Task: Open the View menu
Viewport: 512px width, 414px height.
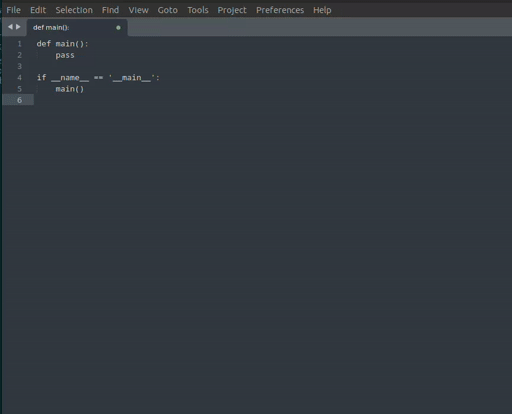Action: tap(138, 10)
